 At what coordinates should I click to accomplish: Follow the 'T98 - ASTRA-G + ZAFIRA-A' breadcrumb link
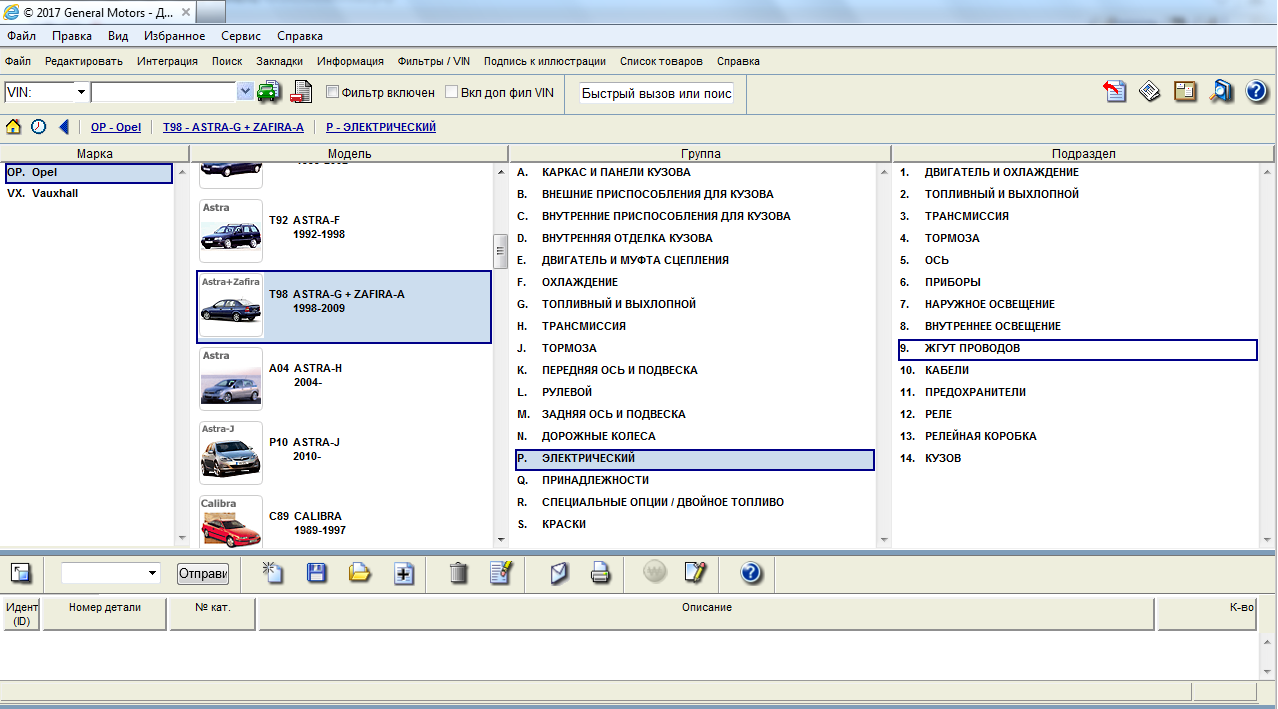tap(233, 127)
